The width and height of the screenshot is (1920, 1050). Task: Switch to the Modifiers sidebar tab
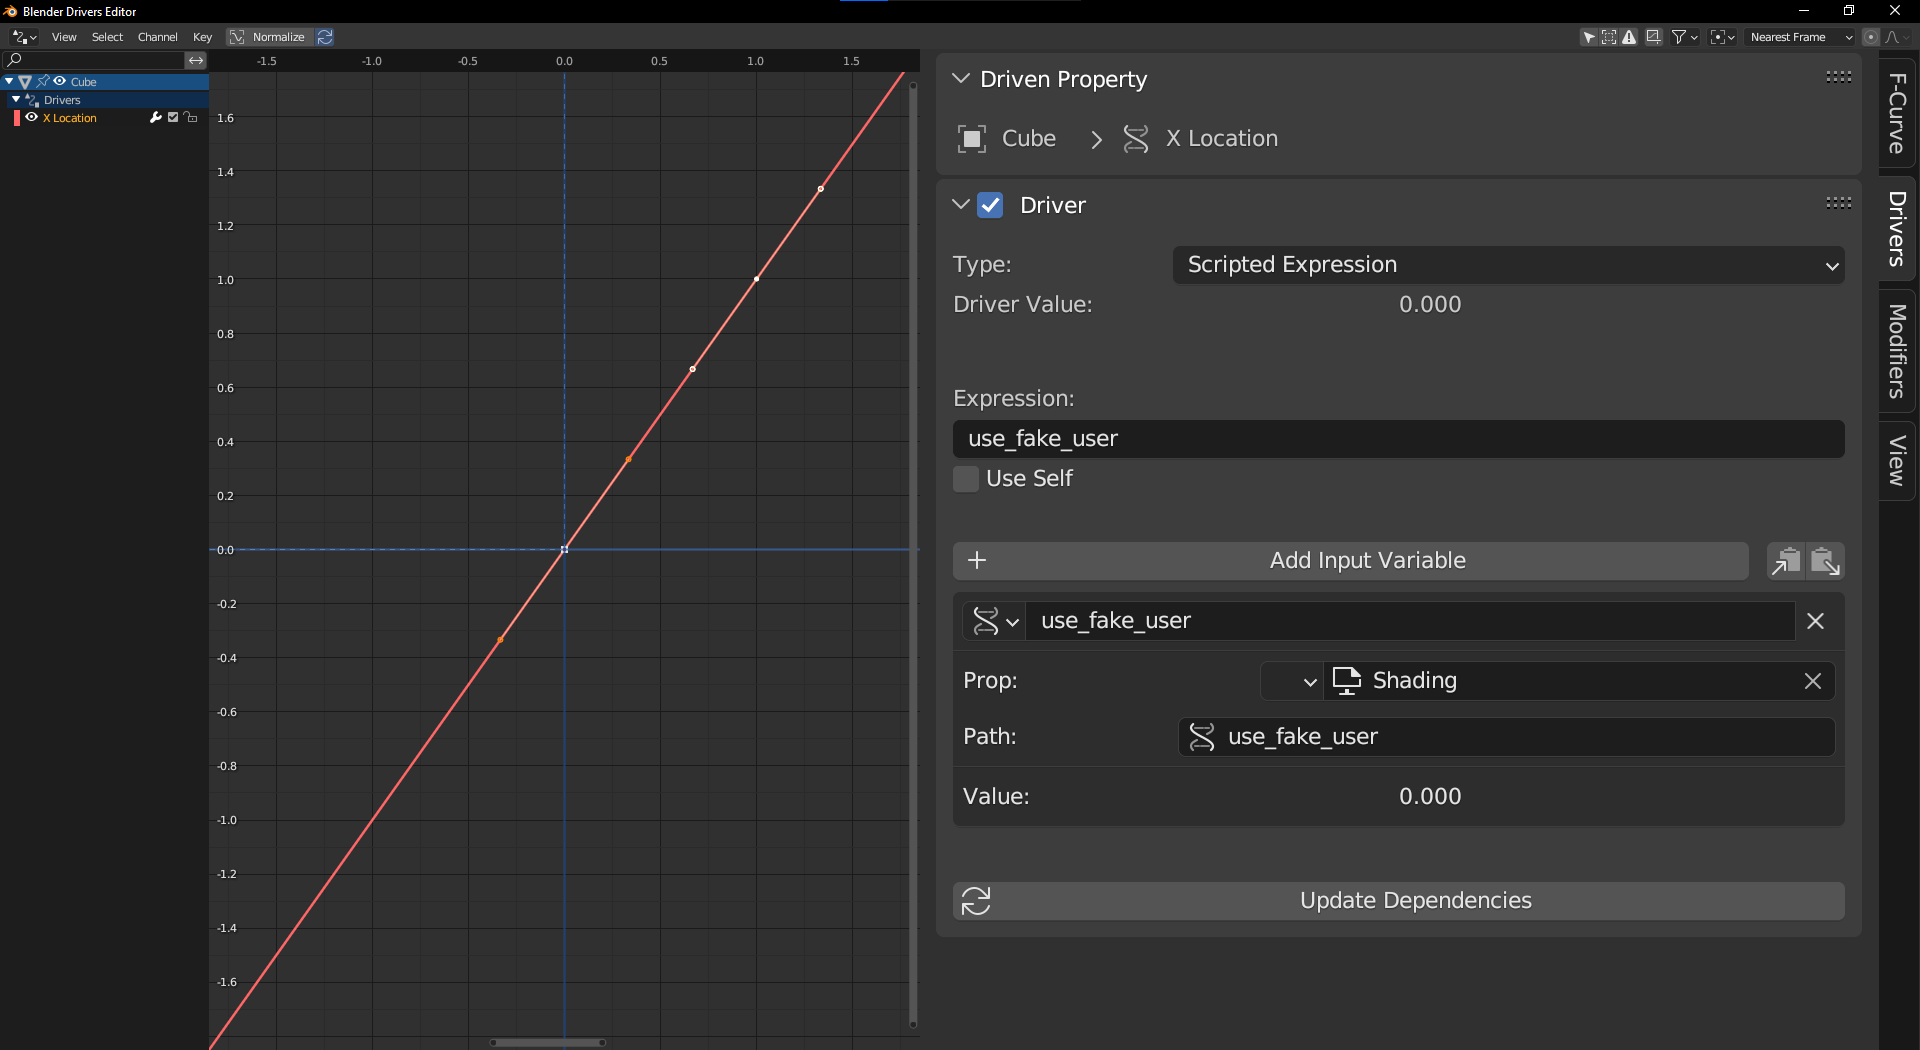(1897, 351)
